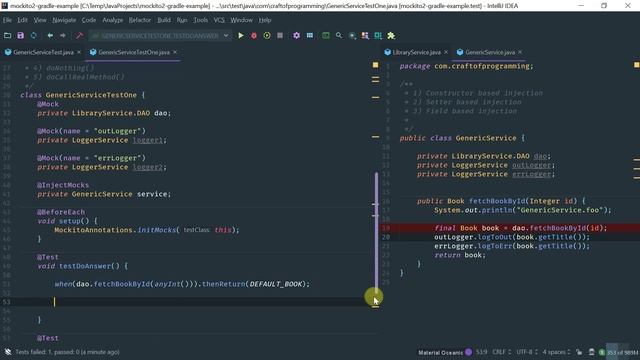The height and width of the screenshot is (360, 640).
Task: Toggle the breakpoint on line 19
Action: (x=386, y=228)
